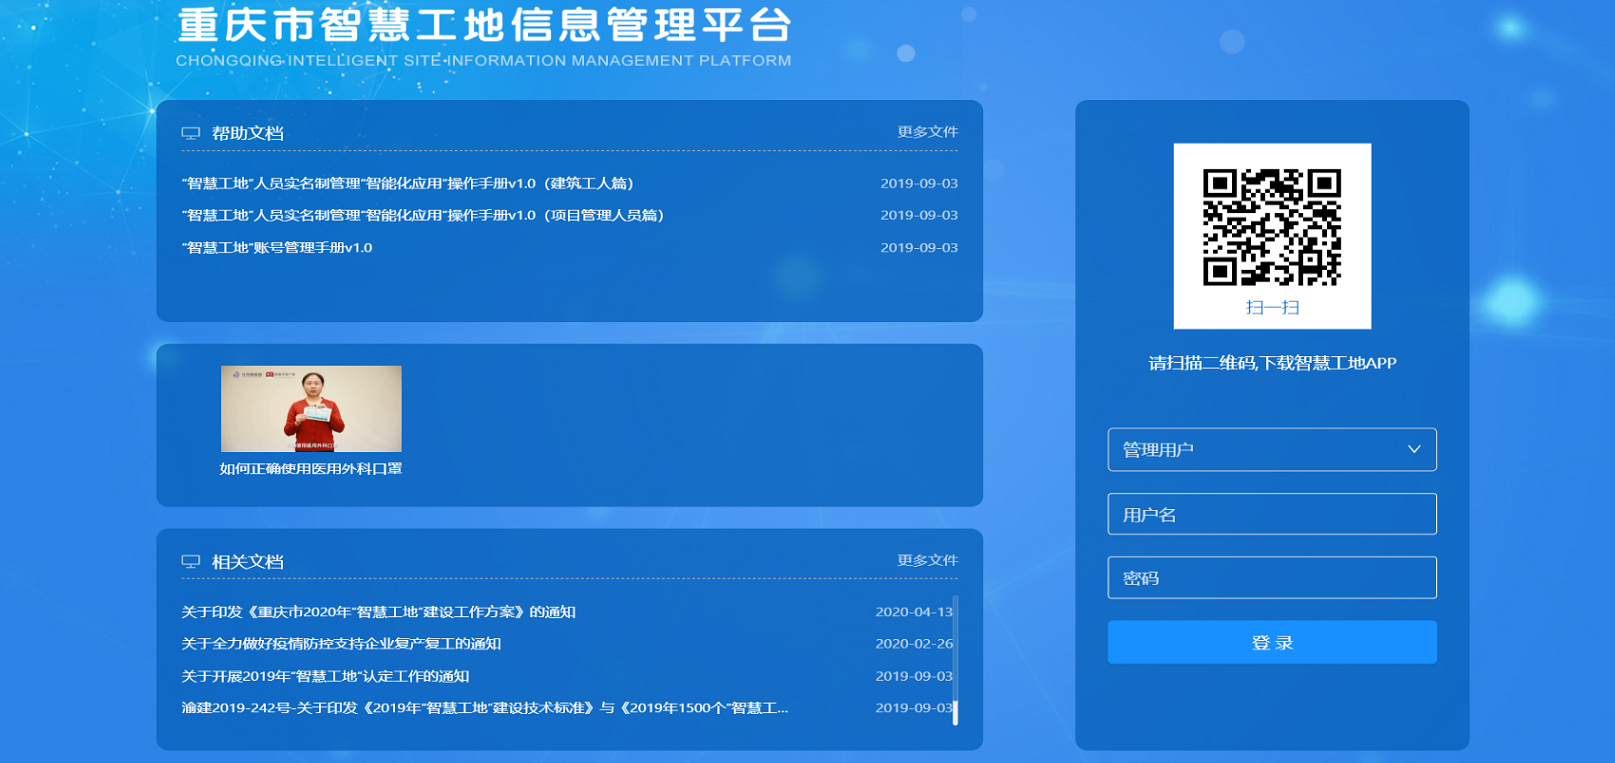This screenshot has width=1615, height=763.
Task: Click the 请扫描二维码,下载智慧工地APP text
Action: (1272, 363)
